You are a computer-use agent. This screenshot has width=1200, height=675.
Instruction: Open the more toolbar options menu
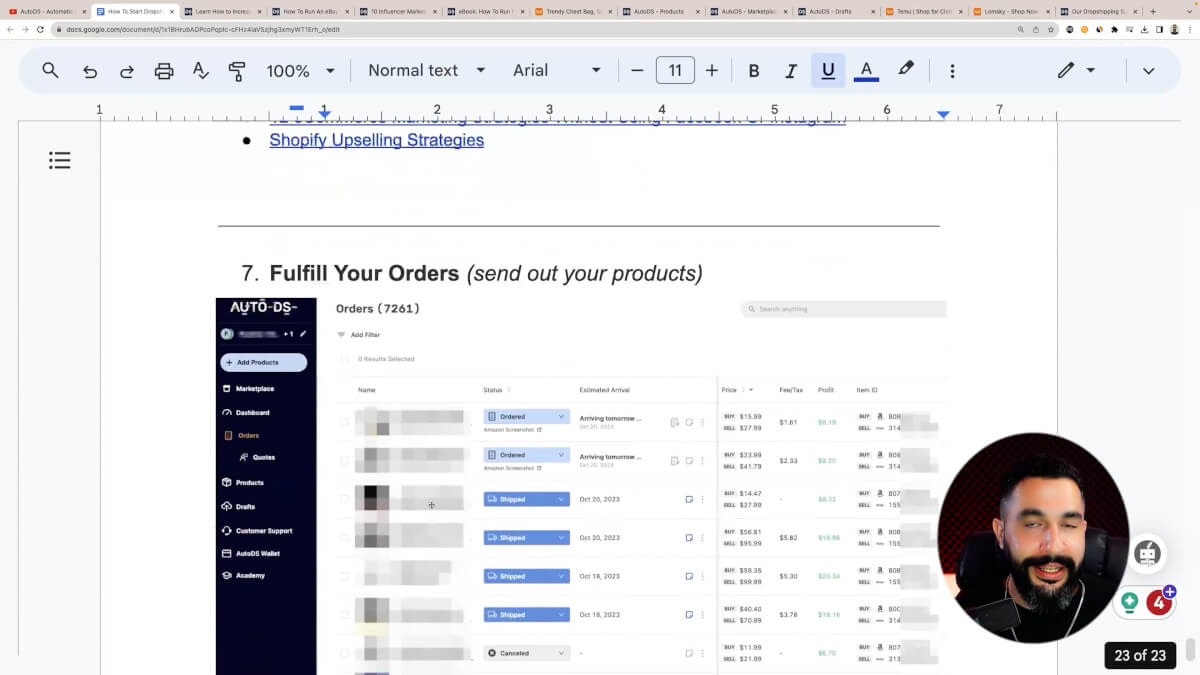click(x=952, y=71)
